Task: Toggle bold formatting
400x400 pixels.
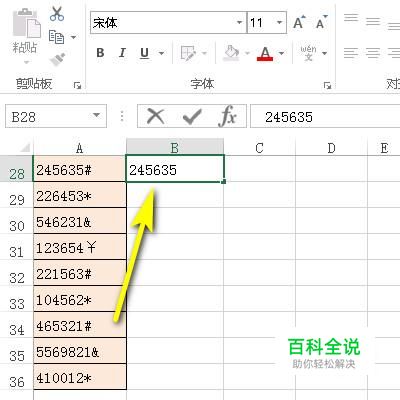Action: (100, 53)
